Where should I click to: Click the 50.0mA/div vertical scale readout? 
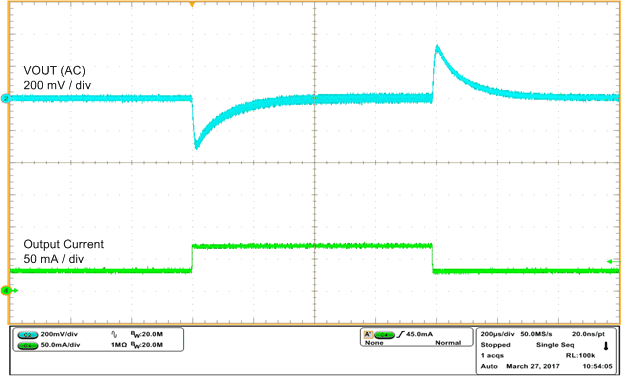pos(60,345)
